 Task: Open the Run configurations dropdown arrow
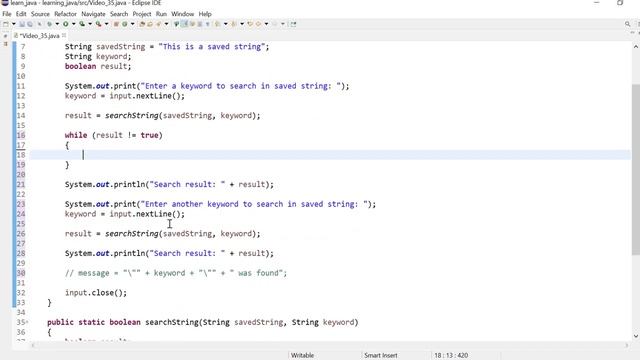point(73,24)
